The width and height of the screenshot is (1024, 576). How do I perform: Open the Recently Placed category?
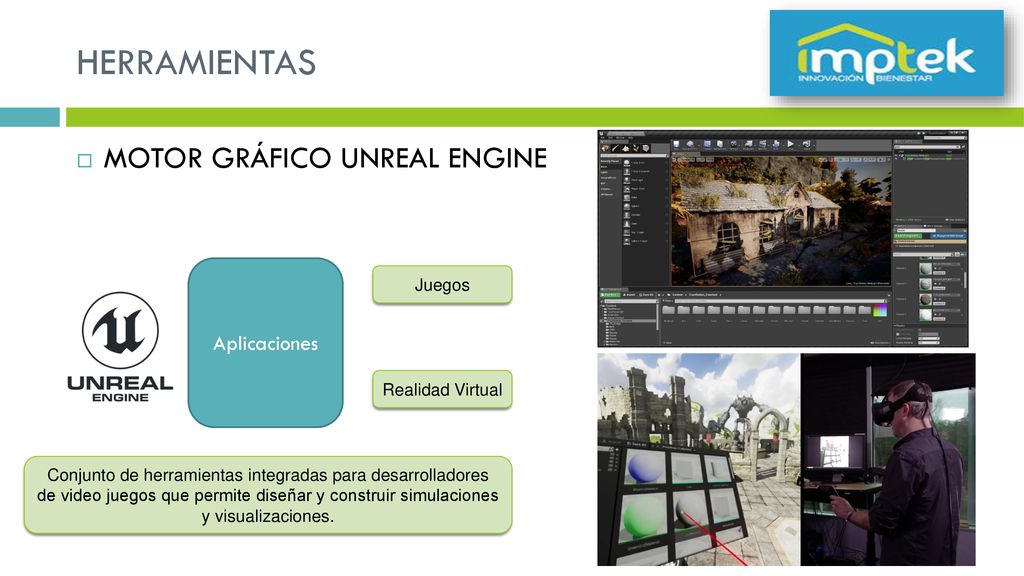609,161
